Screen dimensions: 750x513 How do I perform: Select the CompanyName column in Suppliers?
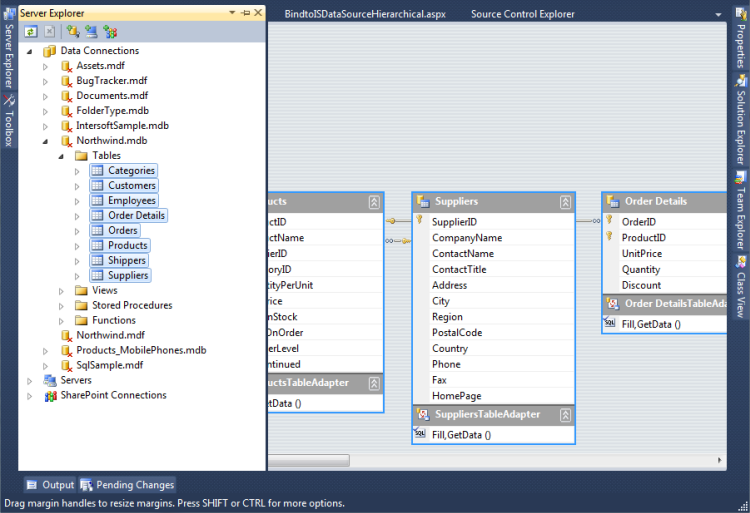tap(467, 238)
